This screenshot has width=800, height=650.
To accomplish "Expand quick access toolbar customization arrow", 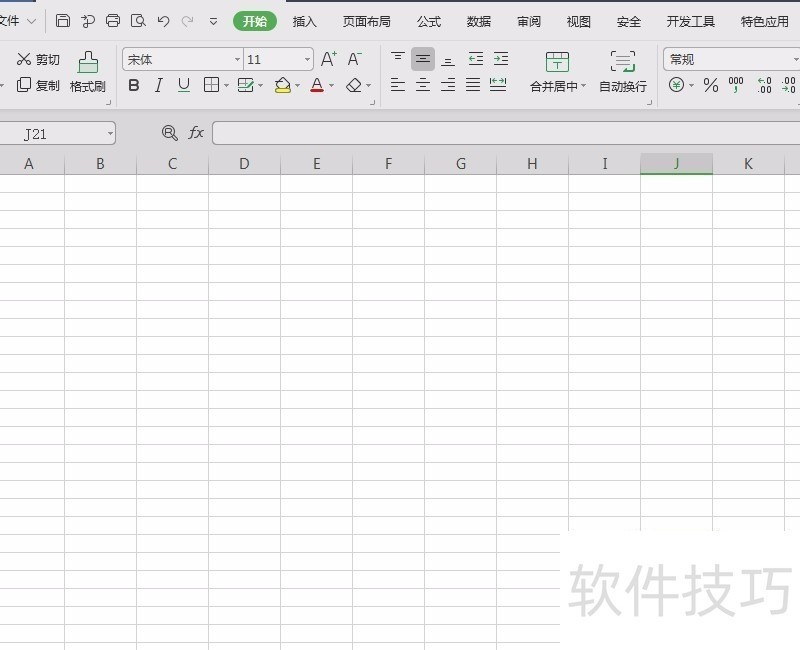I will 213,21.
